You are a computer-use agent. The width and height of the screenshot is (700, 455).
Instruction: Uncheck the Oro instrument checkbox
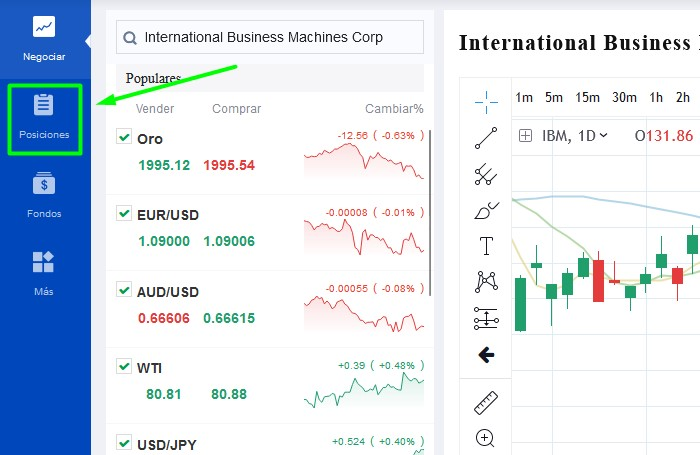pos(124,137)
